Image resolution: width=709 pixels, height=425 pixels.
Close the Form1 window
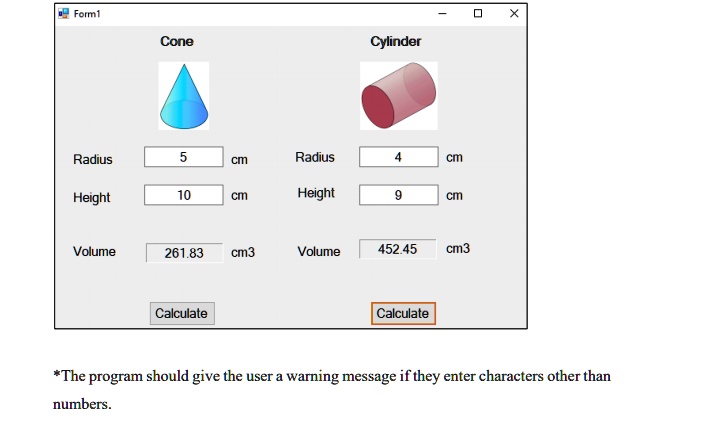(x=513, y=14)
